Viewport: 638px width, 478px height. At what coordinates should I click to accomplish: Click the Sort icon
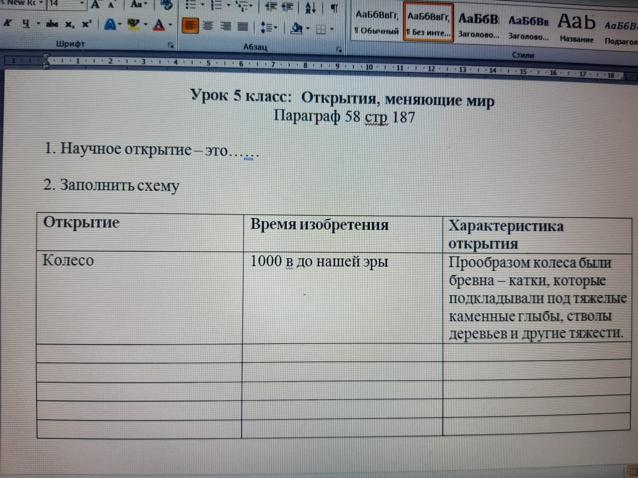310,7
